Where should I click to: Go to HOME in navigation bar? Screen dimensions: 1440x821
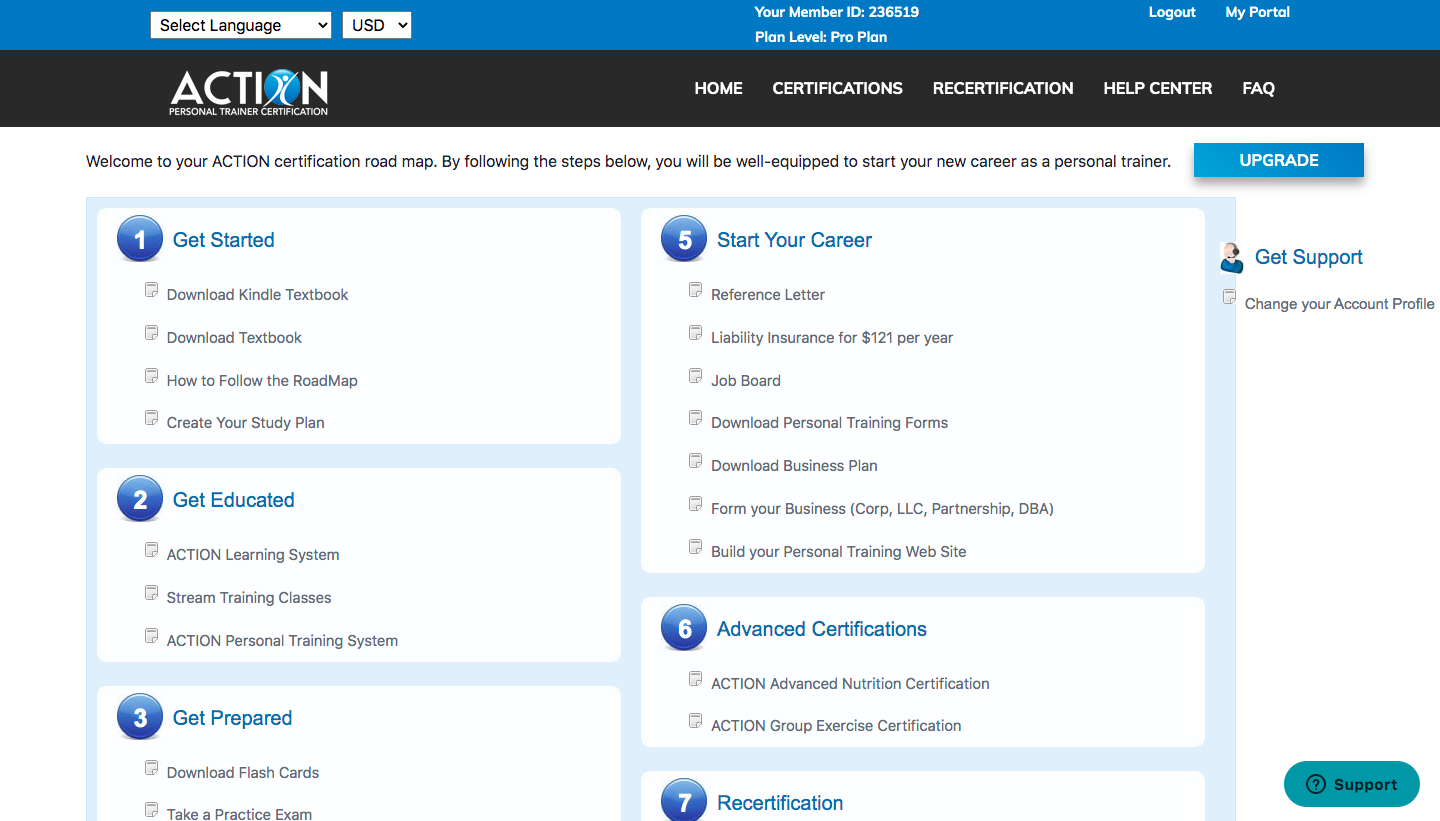718,88
